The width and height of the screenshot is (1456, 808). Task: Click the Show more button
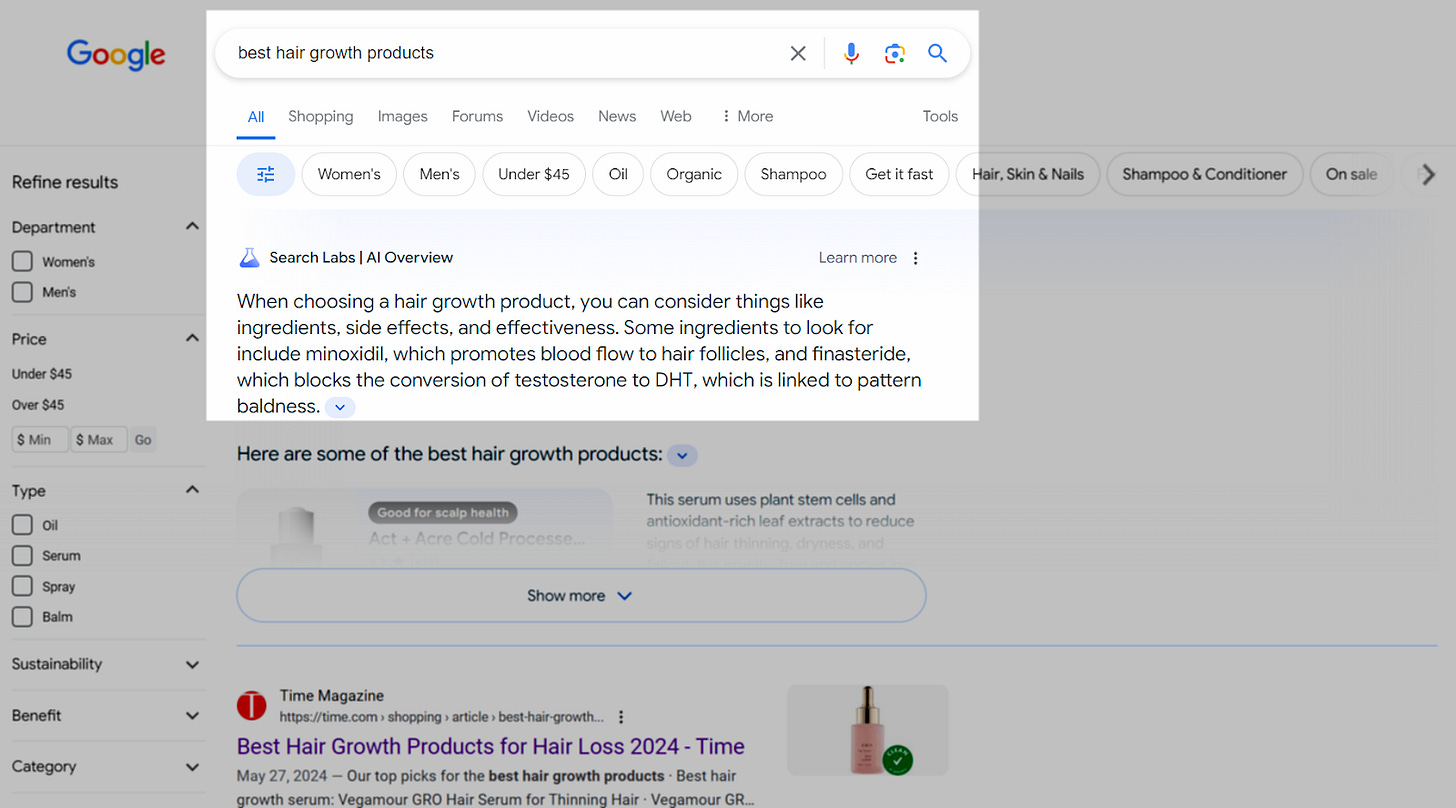coord(581,595)
